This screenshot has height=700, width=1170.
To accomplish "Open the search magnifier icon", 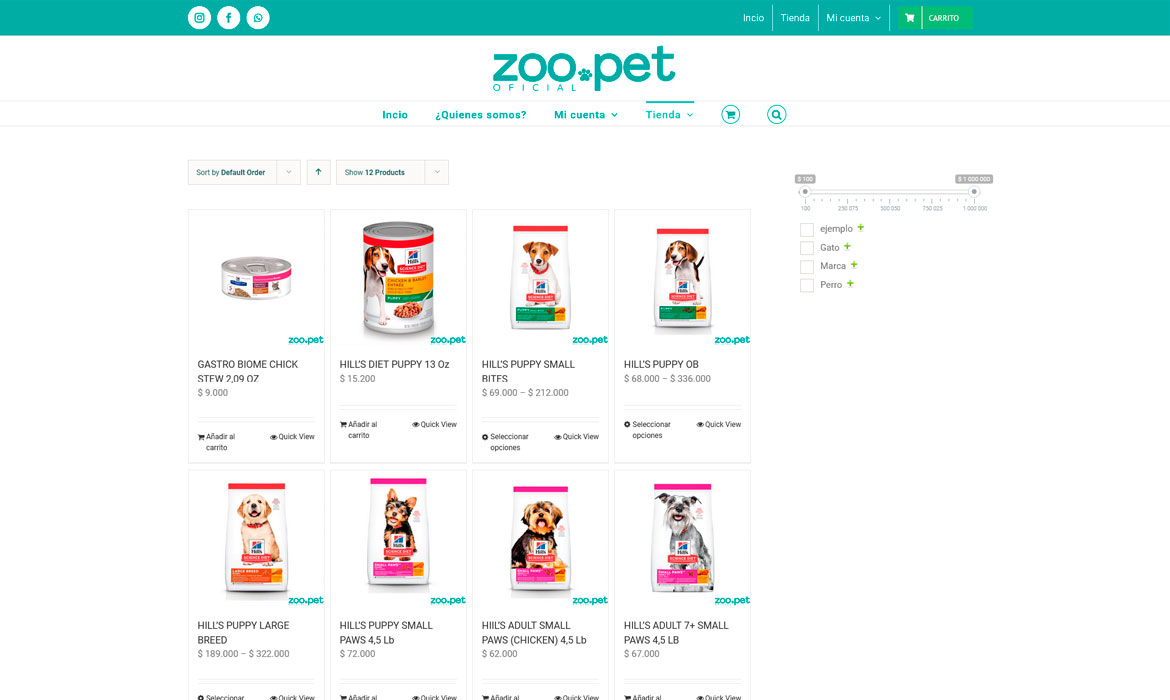I will pyautogui.click(x=777, y=114).
